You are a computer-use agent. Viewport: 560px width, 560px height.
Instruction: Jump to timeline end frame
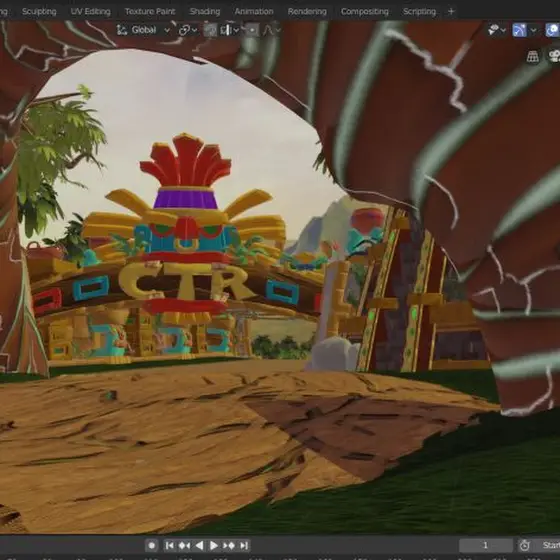coord(244,545)
